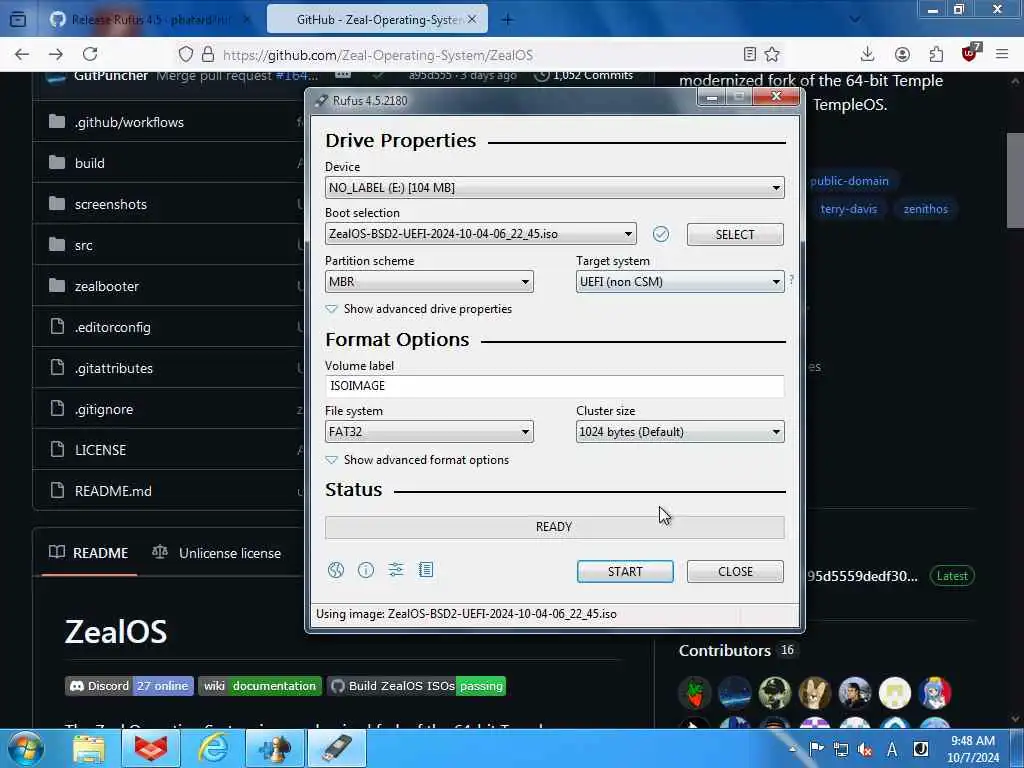Screen dimensions: 1024x768
Task: Click the CLOSE button in Rufus
Action: click(735, 571)
